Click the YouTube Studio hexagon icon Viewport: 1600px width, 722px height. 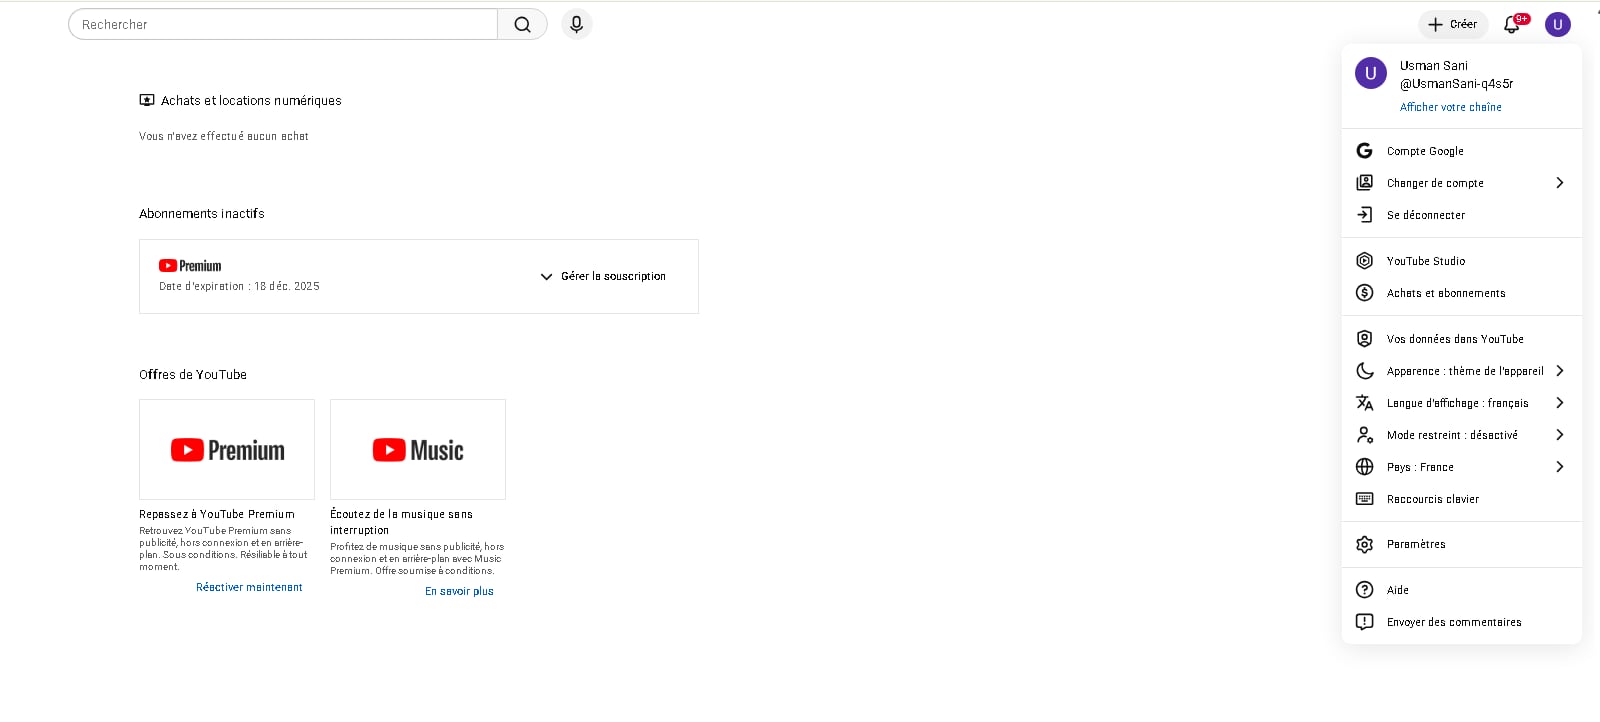pyautogui.click(x=1364, y=261)
